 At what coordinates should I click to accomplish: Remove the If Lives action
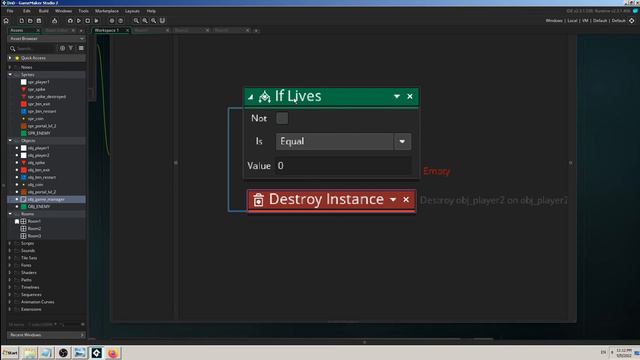[410, 96]
